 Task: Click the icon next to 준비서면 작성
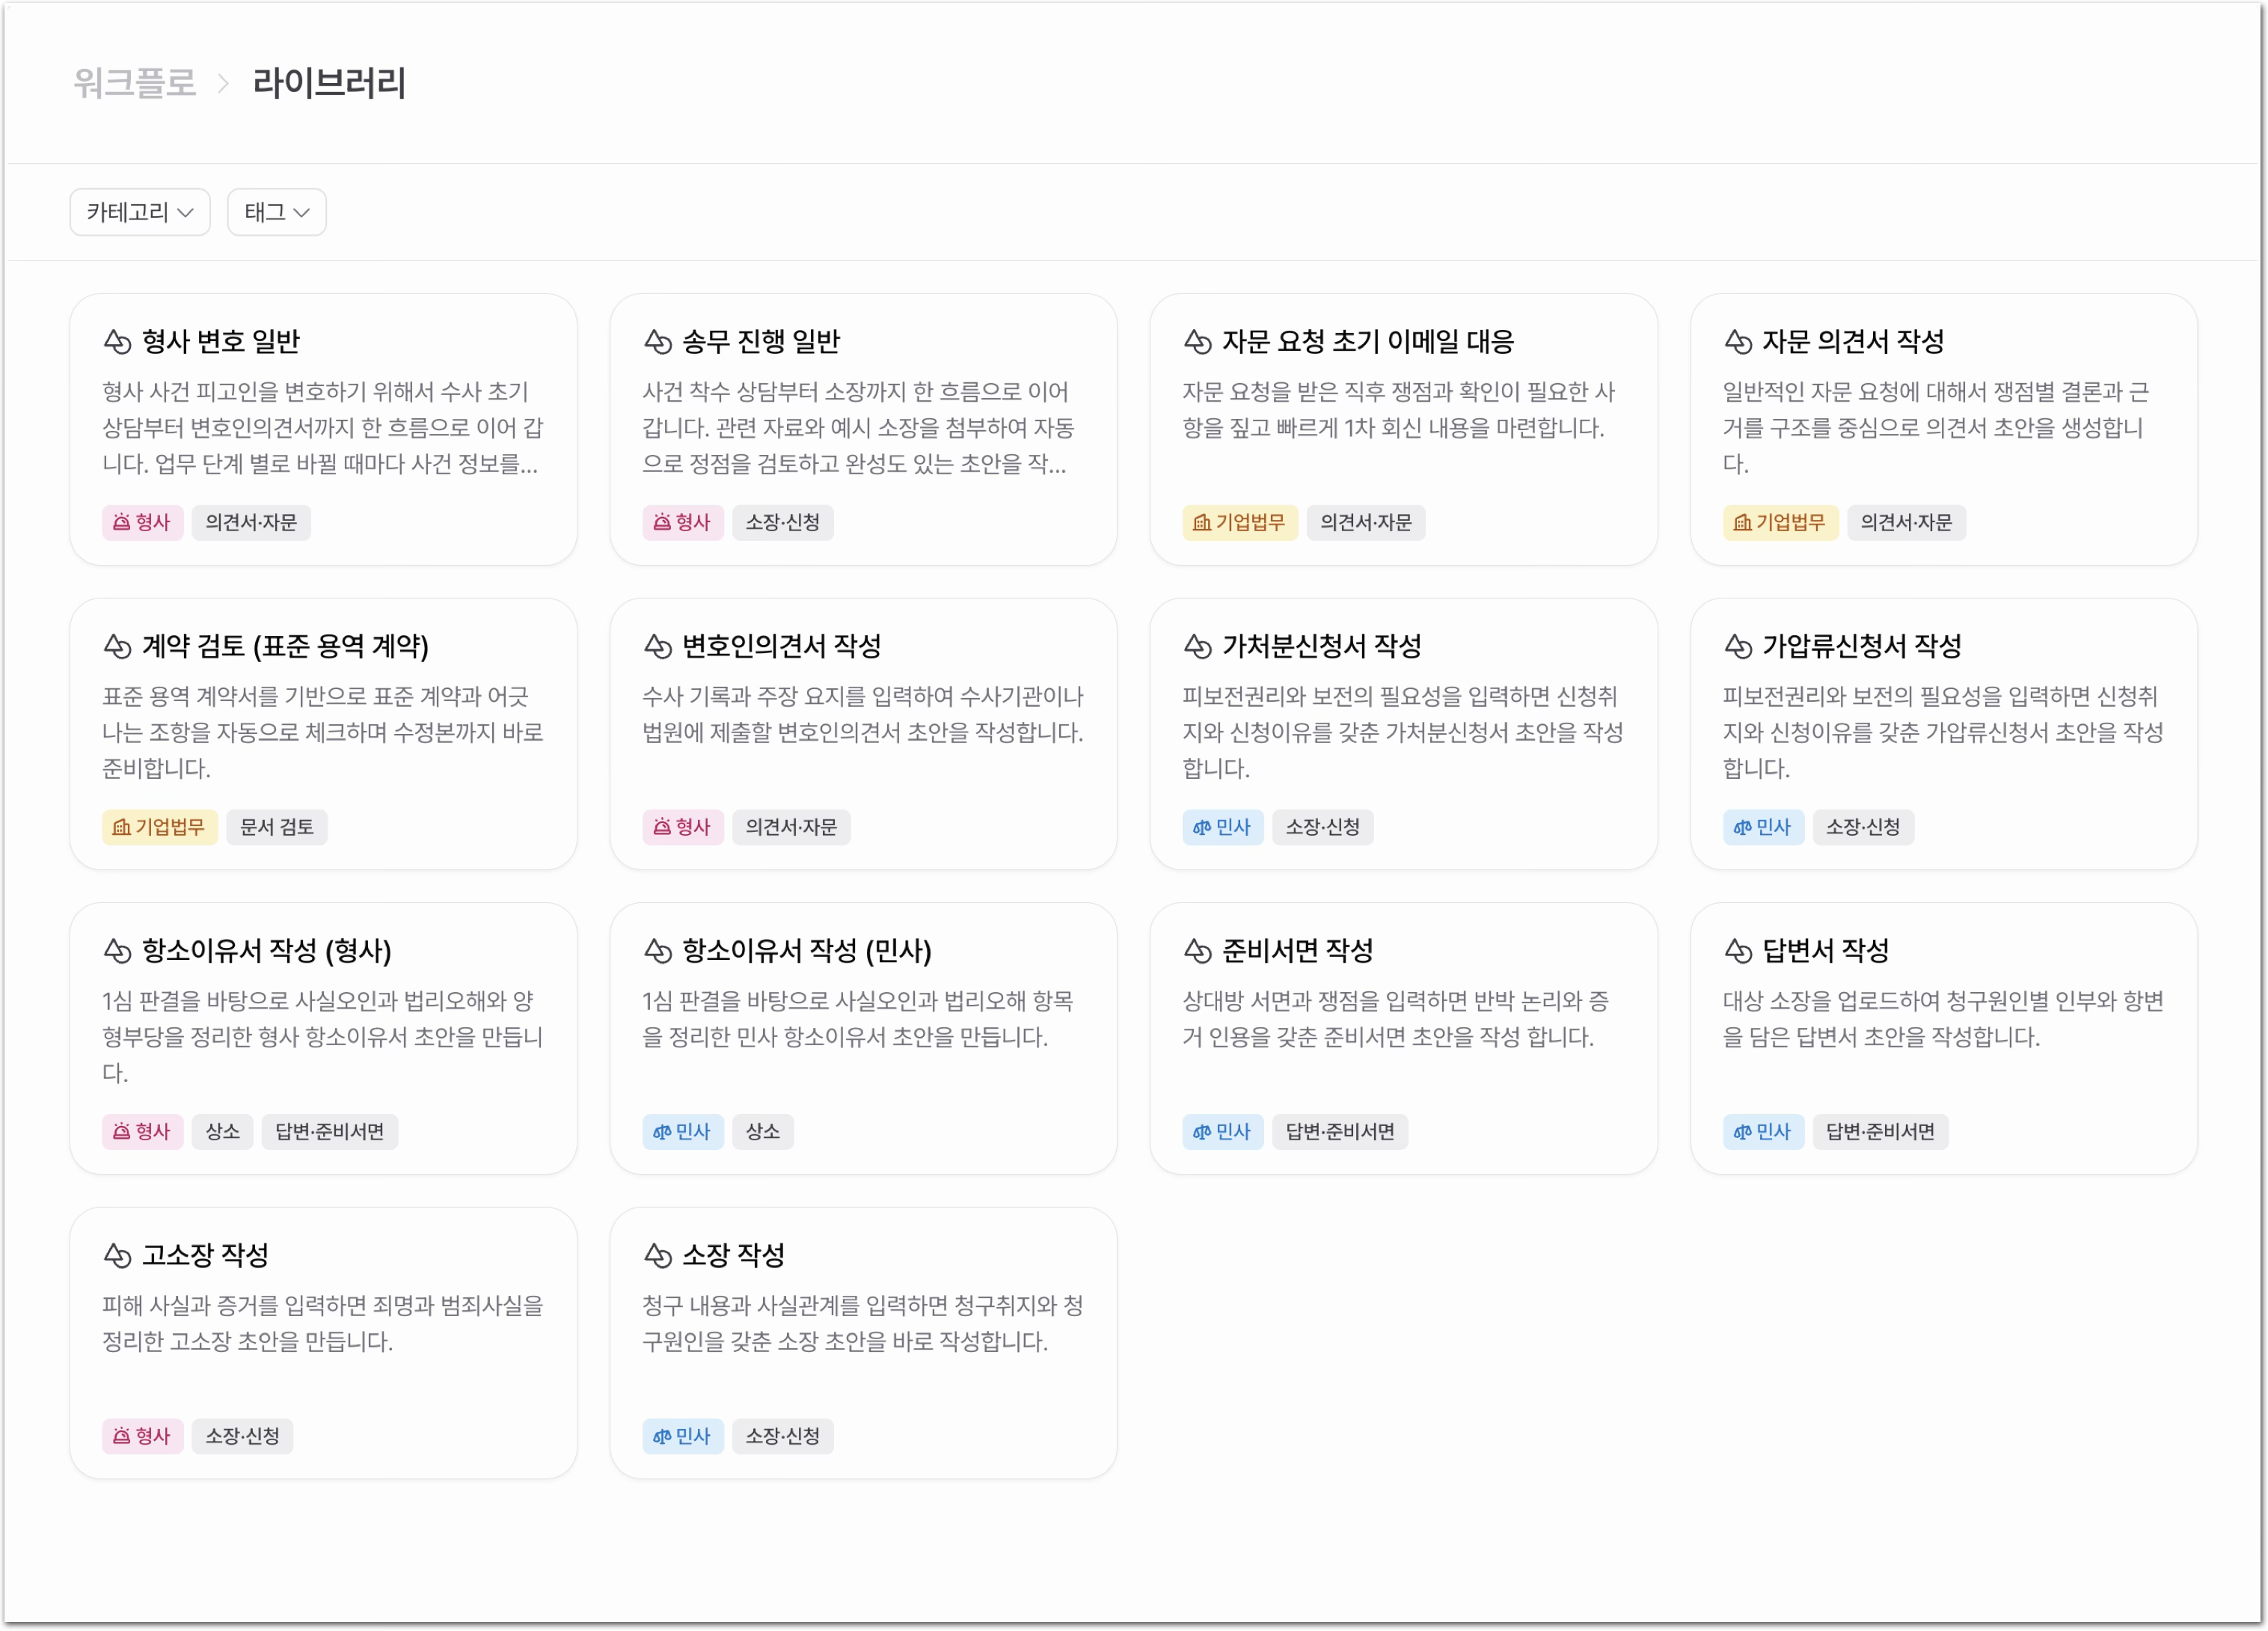pos(1197,951)
